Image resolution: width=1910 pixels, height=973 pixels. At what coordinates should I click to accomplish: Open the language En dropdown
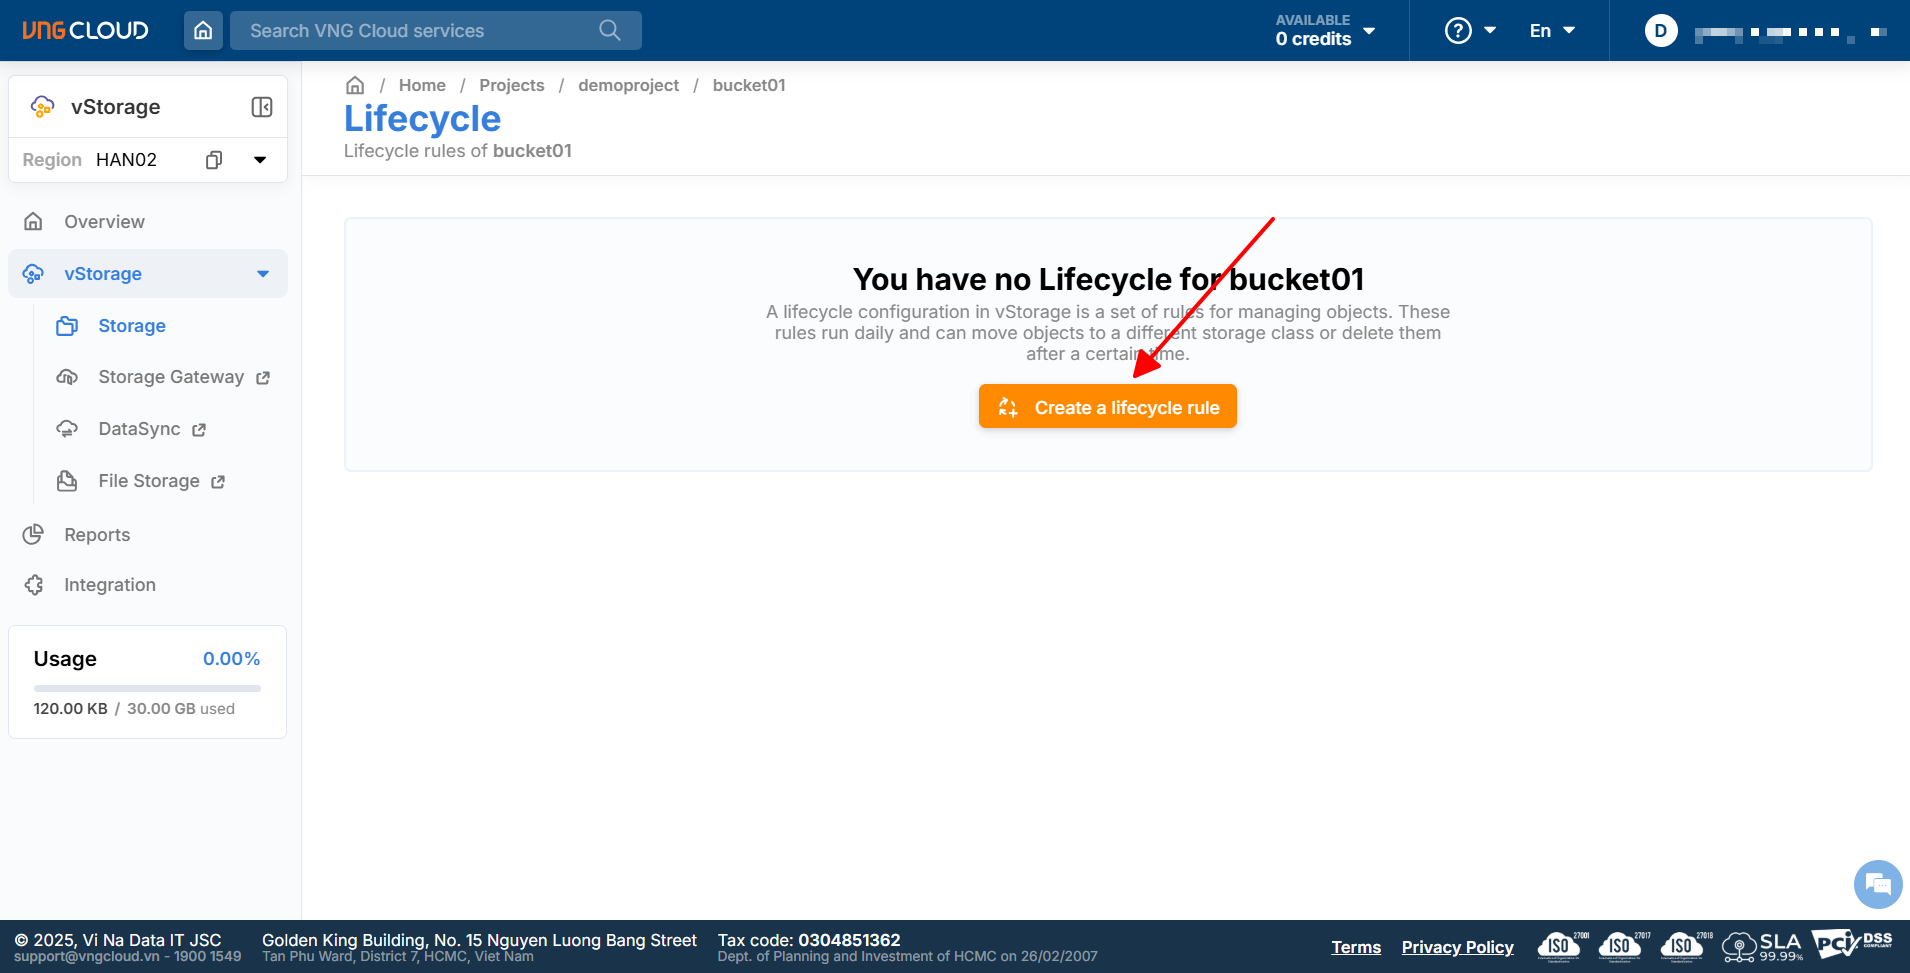click(1552, 31)
